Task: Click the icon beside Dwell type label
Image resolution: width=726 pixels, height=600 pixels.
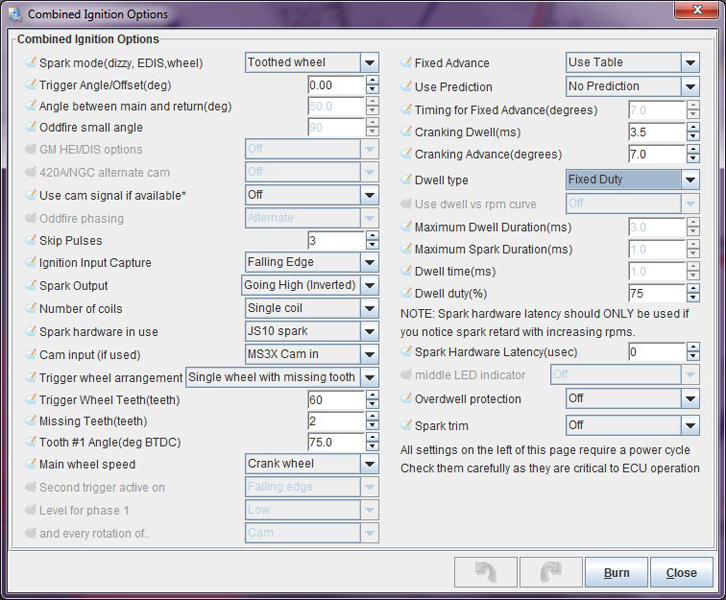Action: click(406, 180)
